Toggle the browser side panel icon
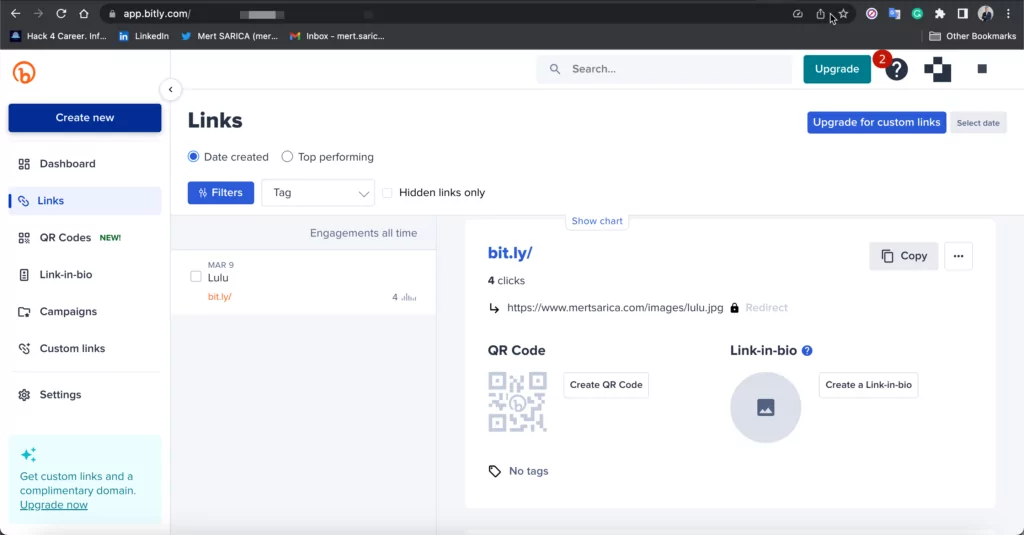Image resolution: width=1024 pixels, height=535 pixels. [x=963, y=14]
